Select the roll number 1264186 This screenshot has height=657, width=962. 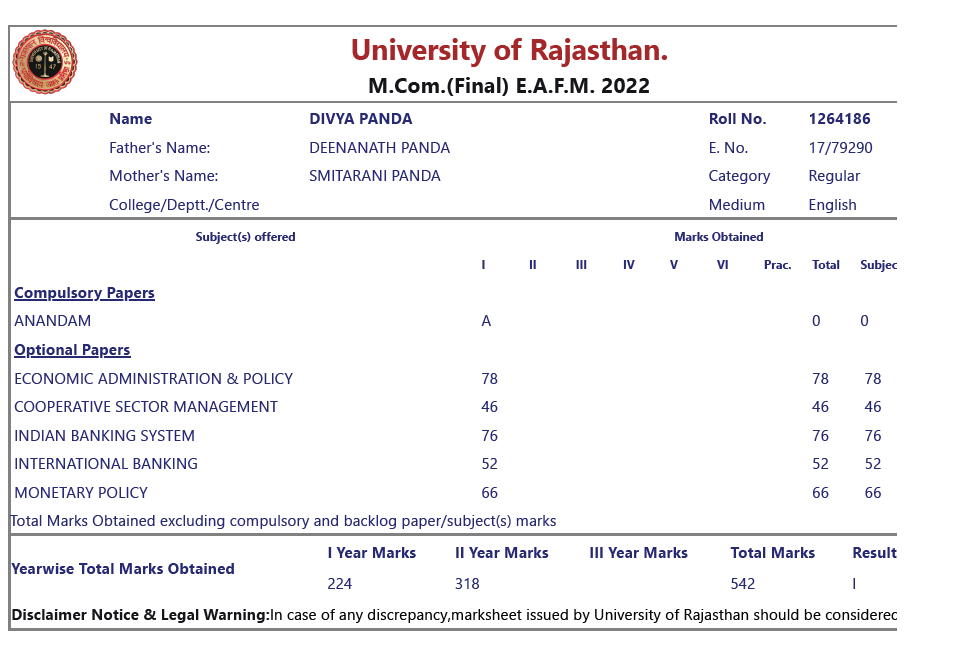(x=839, y=119)
